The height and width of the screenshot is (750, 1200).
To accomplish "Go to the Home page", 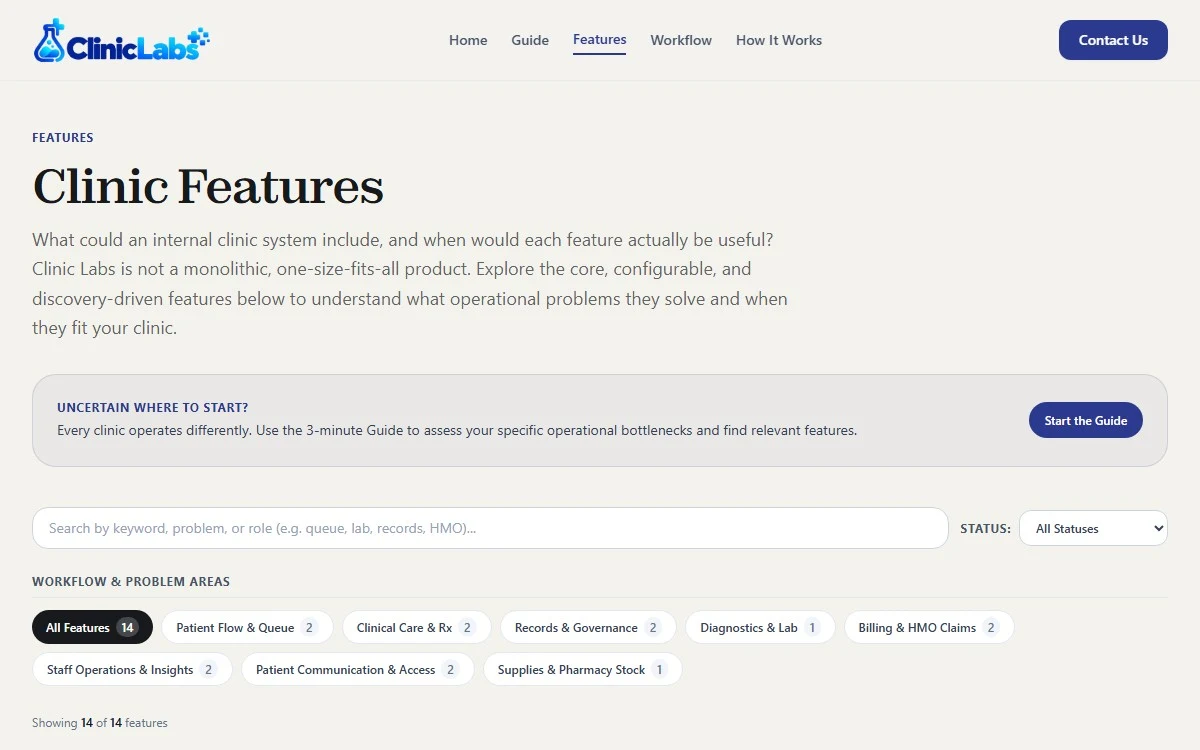I will coord(468,40).
